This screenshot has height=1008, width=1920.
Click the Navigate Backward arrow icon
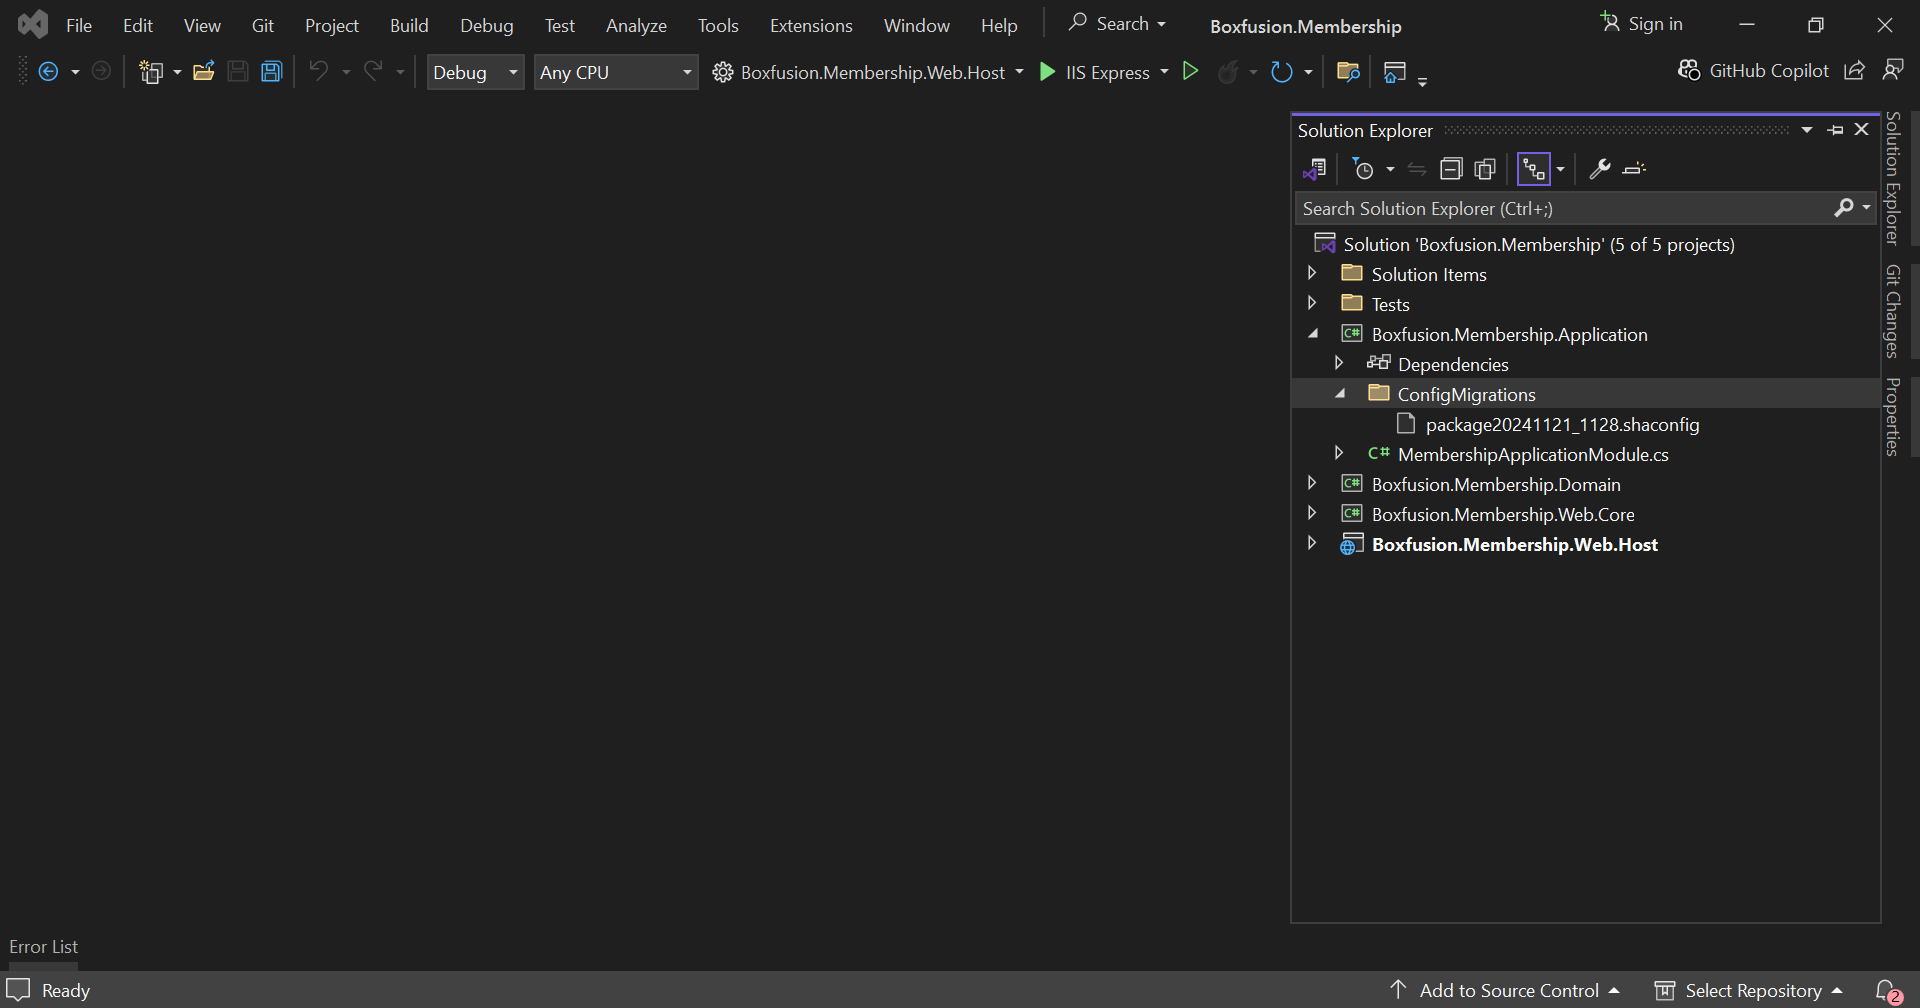click(x=48, y=72)
